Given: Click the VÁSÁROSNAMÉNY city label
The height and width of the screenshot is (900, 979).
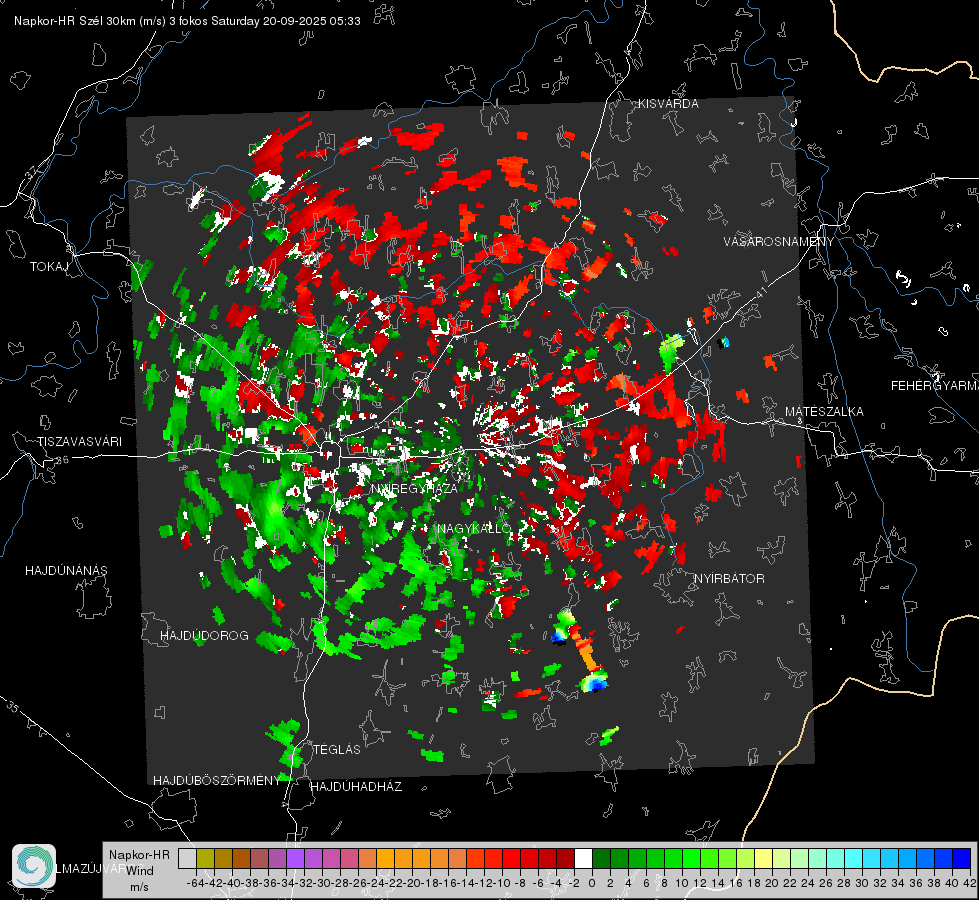Looking at the screenshot, I should (x=779, y=242).
